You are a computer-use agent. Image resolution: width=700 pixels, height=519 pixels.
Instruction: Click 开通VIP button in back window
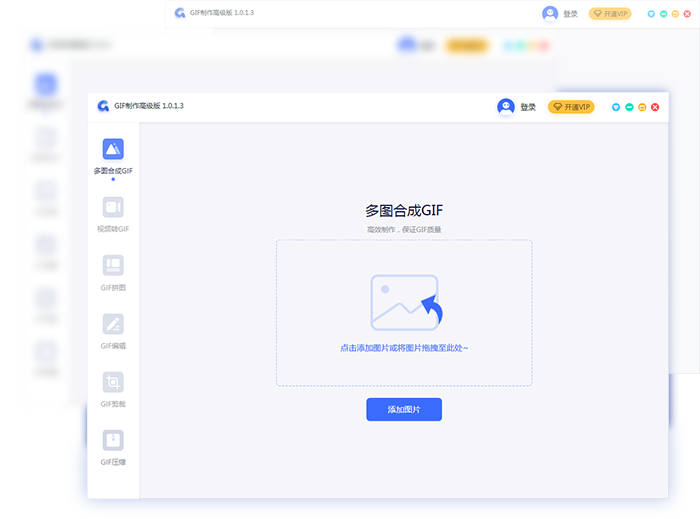tap(610, 14)
